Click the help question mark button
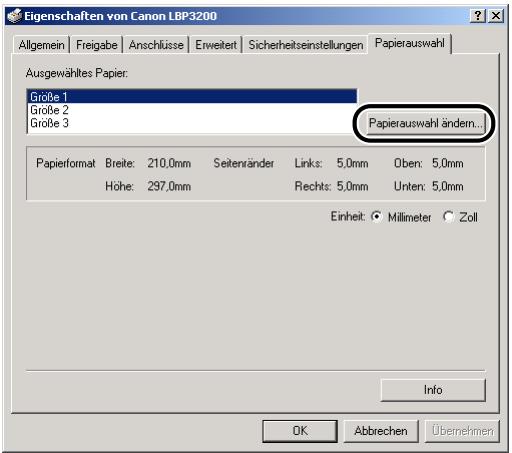The height and width of the screenshot is (453, 512). pyautogui.click(x=478, y=16)
